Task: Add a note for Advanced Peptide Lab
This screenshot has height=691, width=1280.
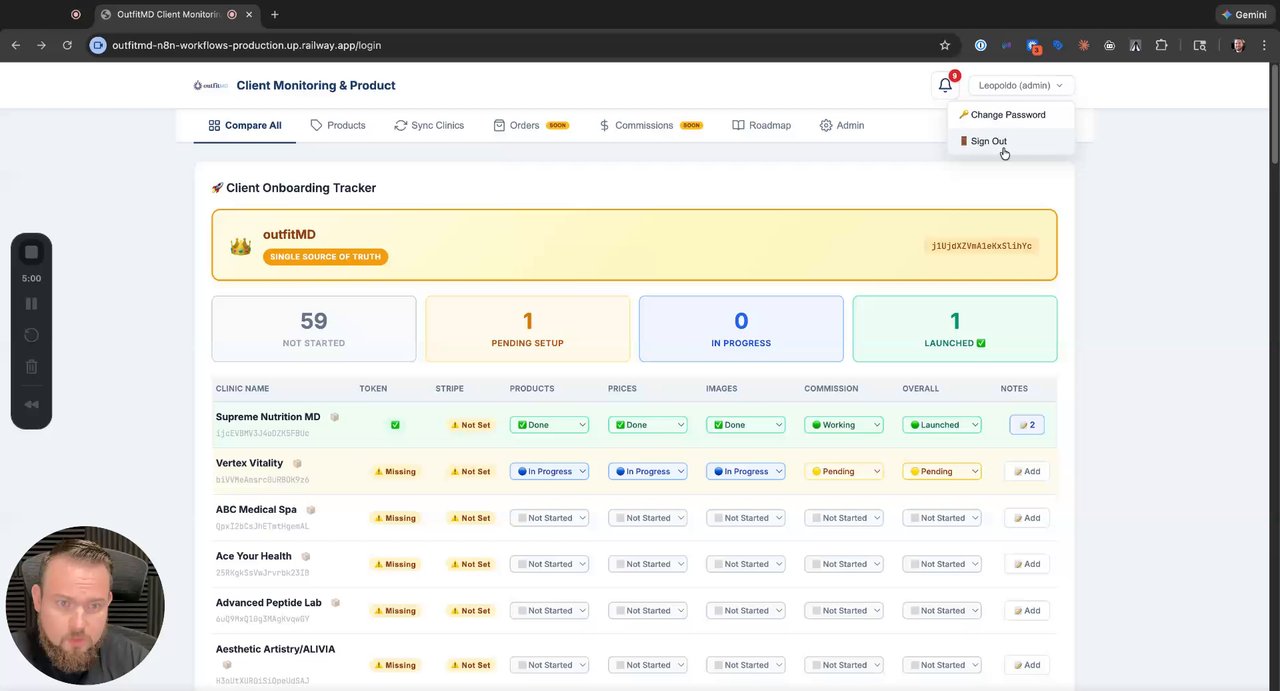Action: (x=1027, y=611)
